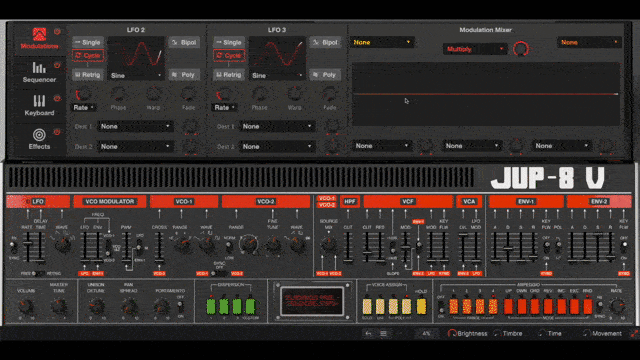Flip the VCO-2 NORM/LOW switch
The height and width of the screenshot is (360, 640).
(229, 246)
